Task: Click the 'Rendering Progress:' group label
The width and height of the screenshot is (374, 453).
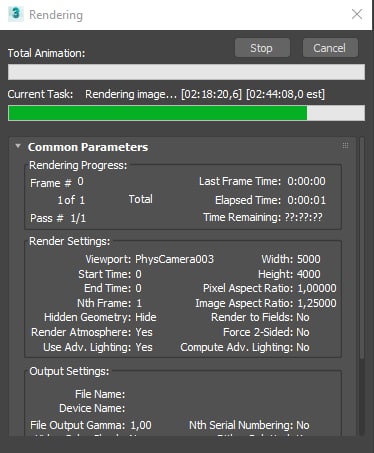Action: coord(78,165)
